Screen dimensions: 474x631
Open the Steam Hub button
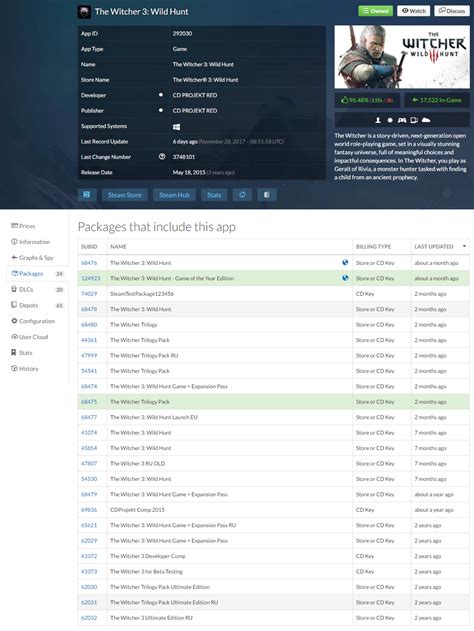174,195
